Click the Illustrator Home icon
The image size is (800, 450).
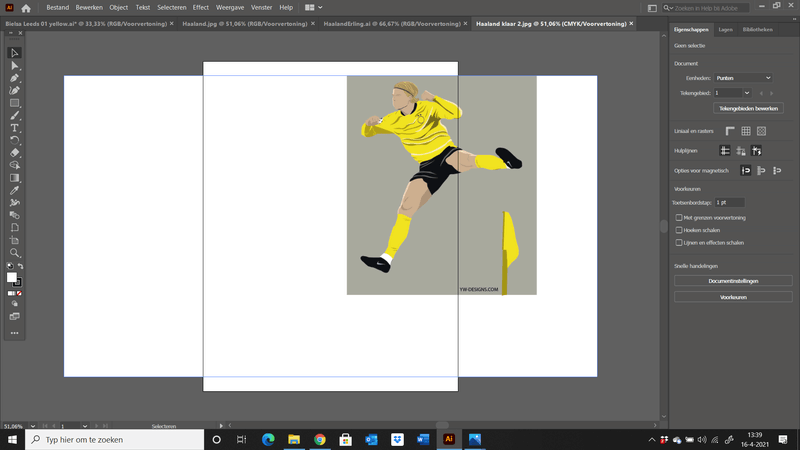click(26, 8)
